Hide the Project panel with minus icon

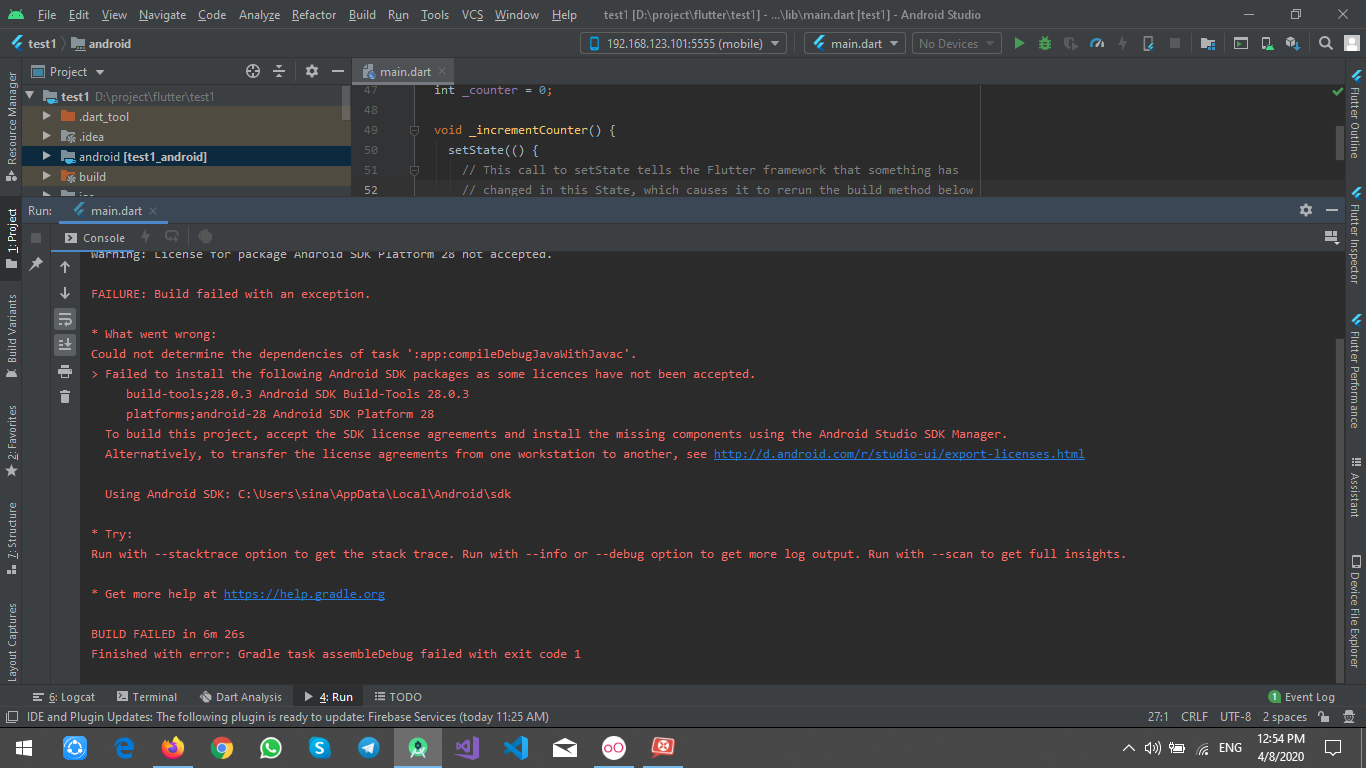pyautogui.click(x=337, y=71)
